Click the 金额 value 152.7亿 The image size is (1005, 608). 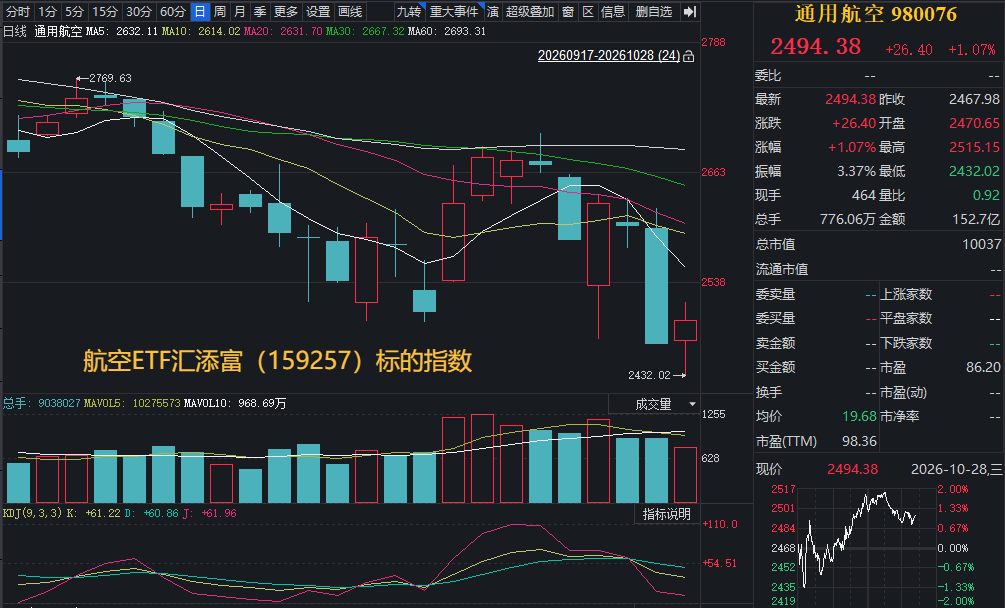[x=976, y=219]
